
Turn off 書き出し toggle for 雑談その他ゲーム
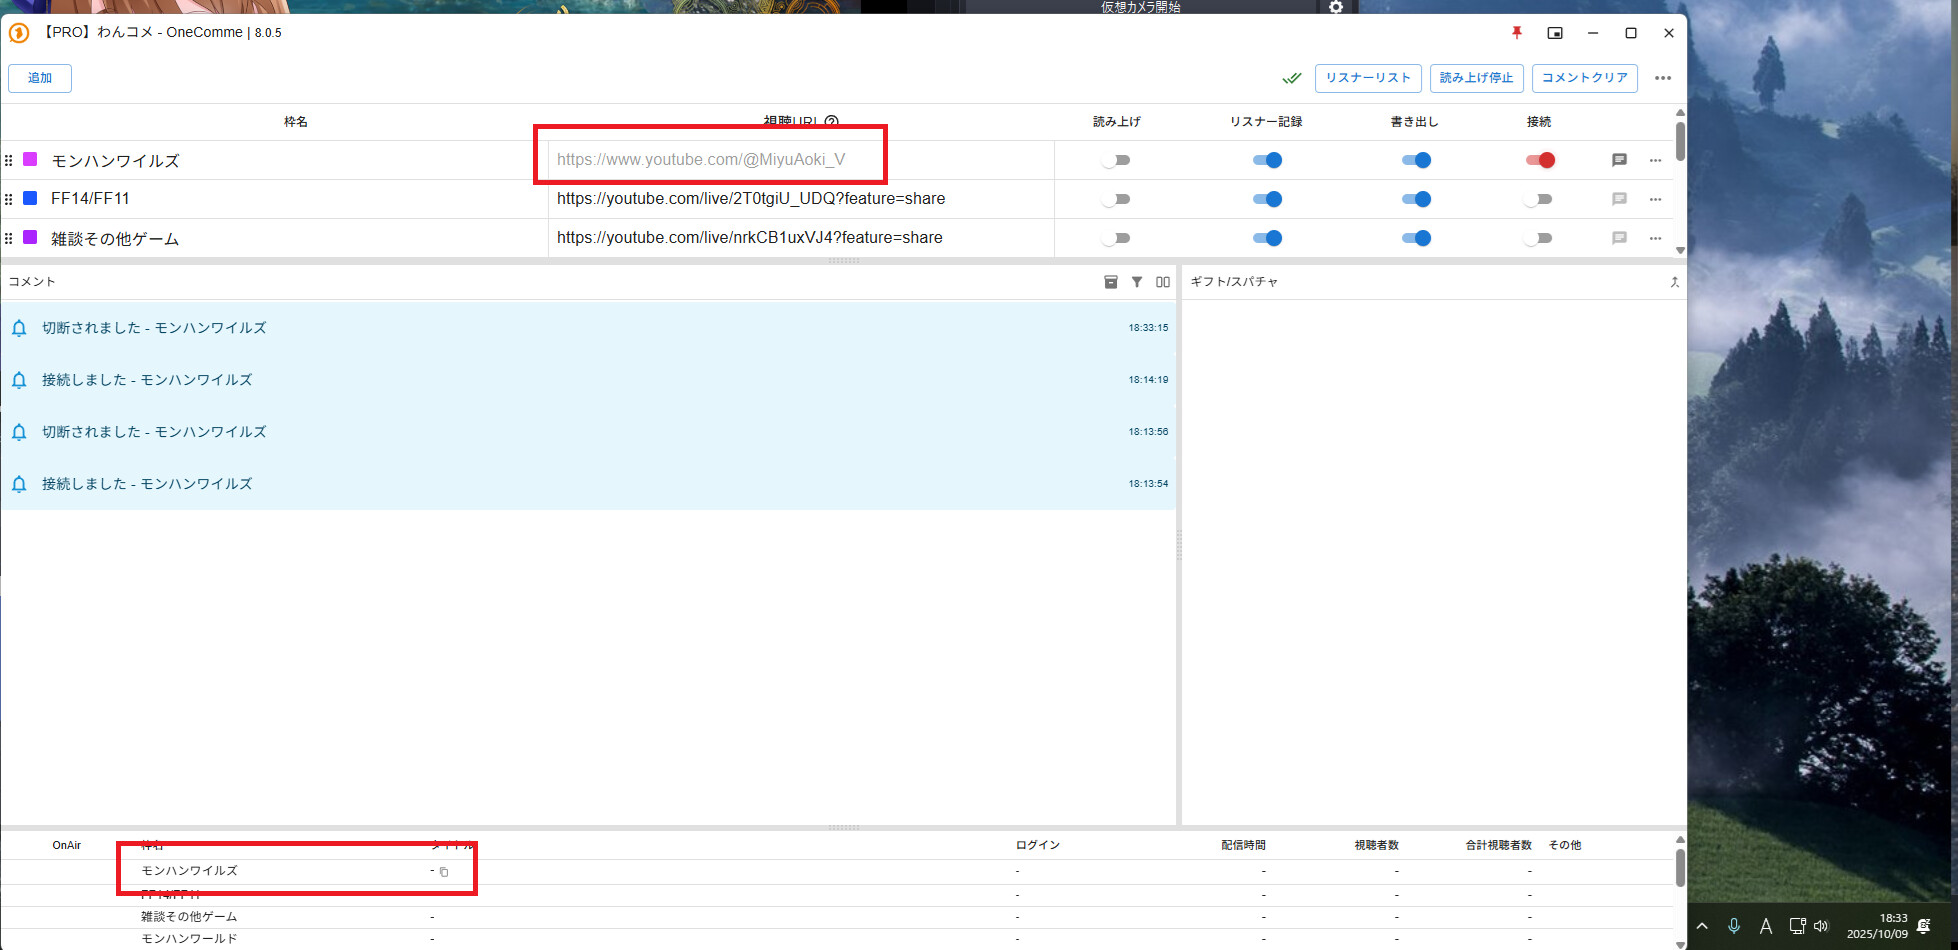point(1416,238)
